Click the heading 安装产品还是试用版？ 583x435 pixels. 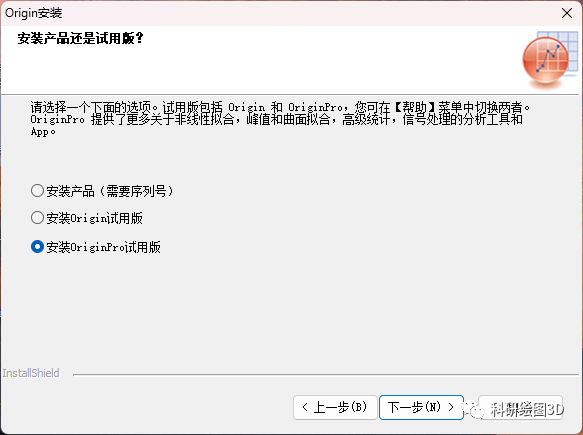coord(81,38)
